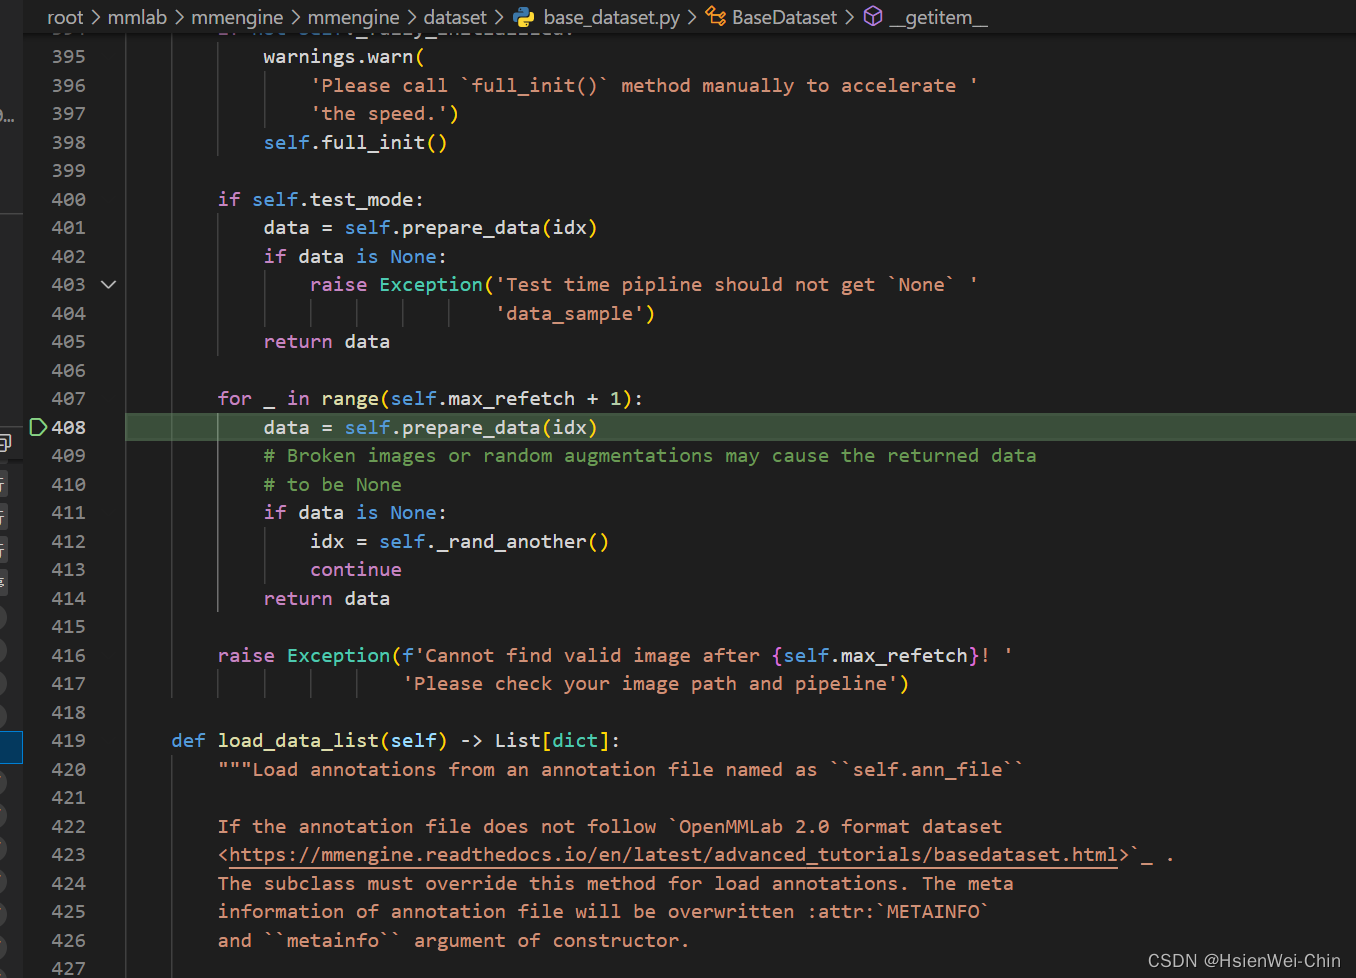Click '``metainfo`` argument of constructor' line
This screenshot has width=1356, height=978.
[x=476, y=941]
